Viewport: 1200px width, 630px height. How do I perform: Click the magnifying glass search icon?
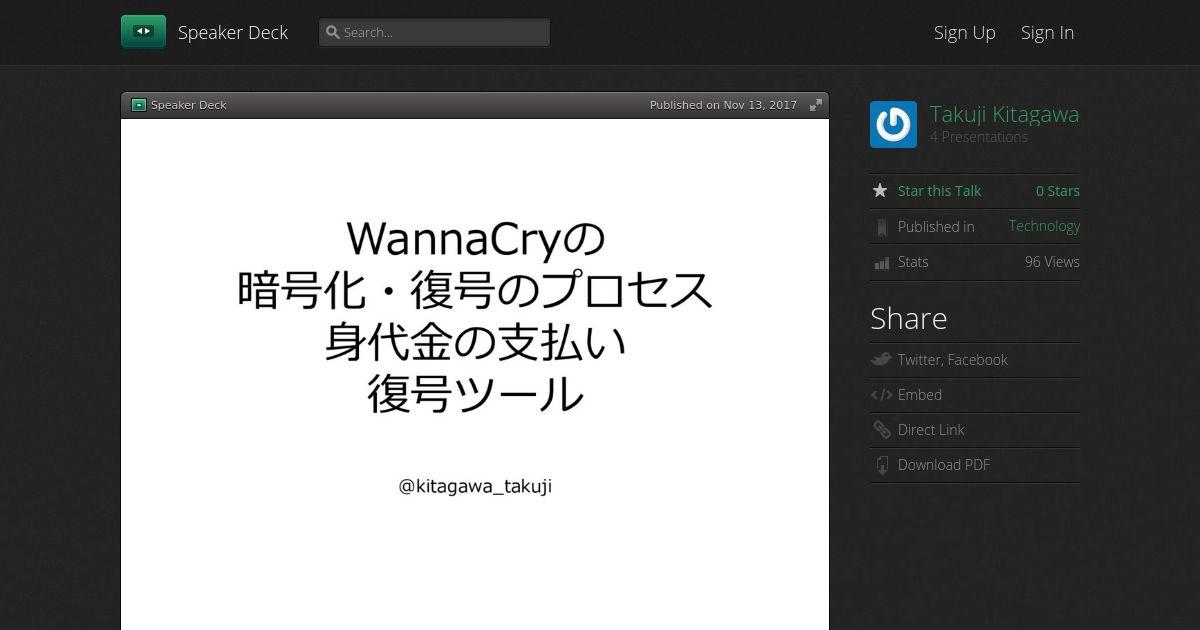[333, 32]
